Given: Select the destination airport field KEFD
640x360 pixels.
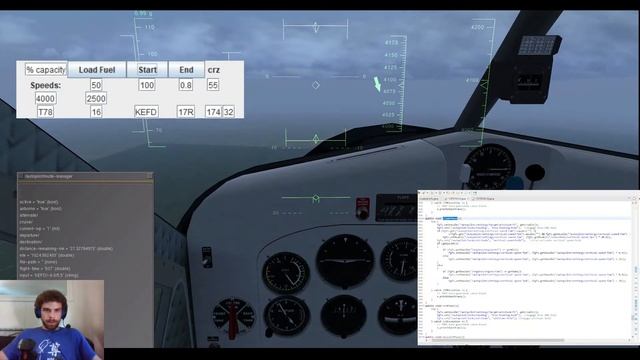Looking at the screenshot, I should click(x=146, y=112).
